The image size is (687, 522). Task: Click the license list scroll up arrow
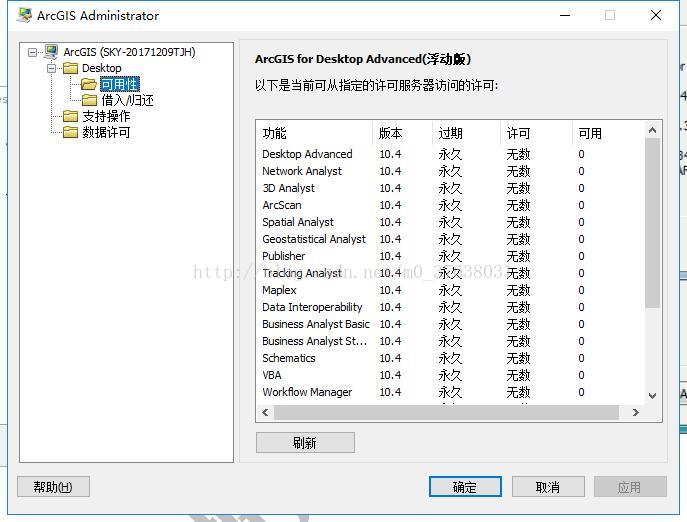pyautogui.click(x=652, y=130)
